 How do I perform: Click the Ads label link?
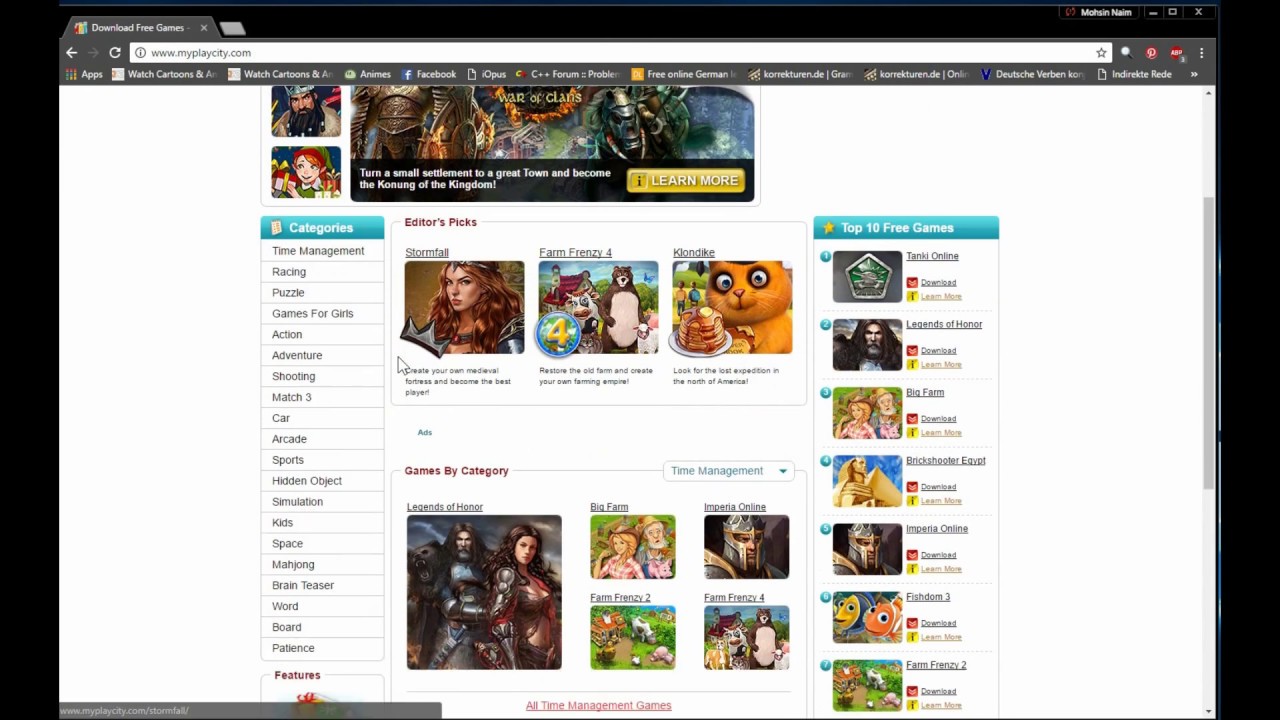click(425, 433)
